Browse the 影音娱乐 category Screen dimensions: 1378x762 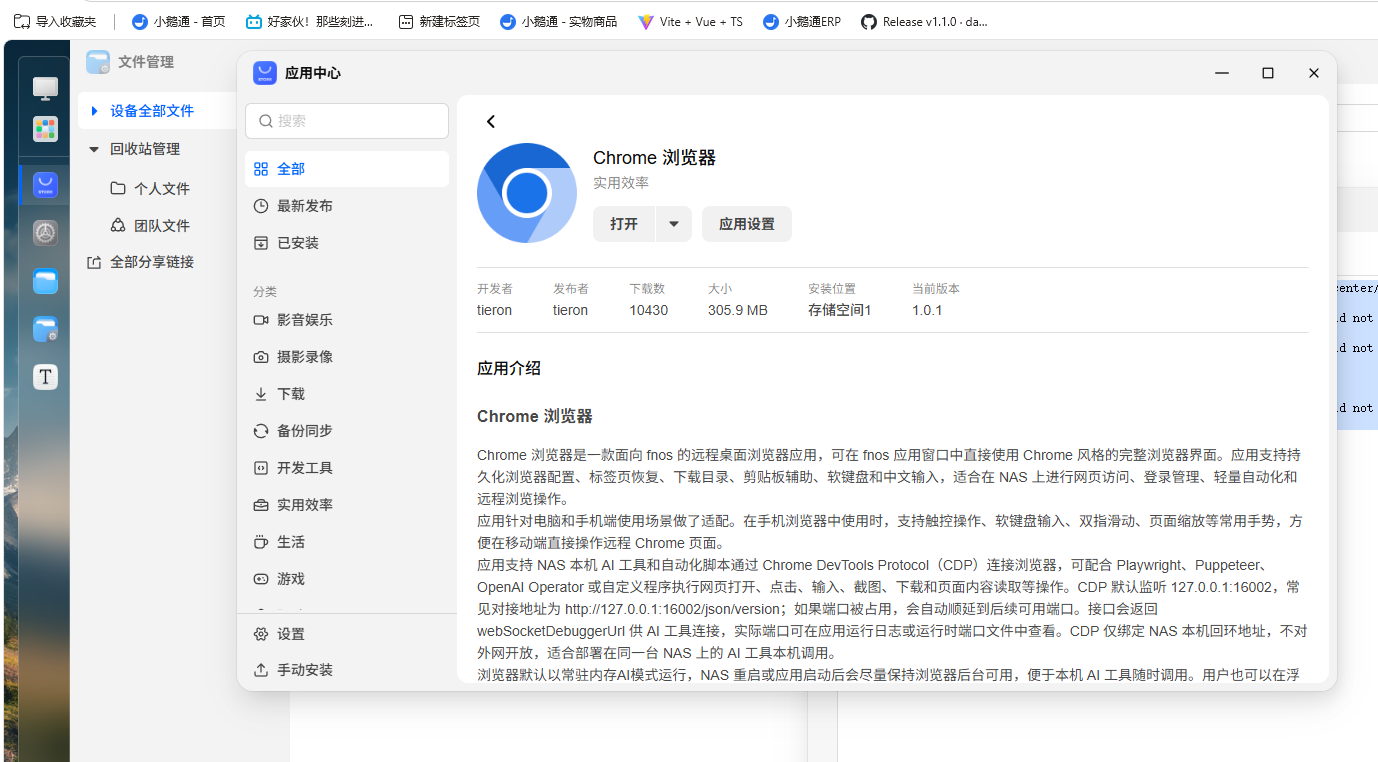tap(347, 320)
